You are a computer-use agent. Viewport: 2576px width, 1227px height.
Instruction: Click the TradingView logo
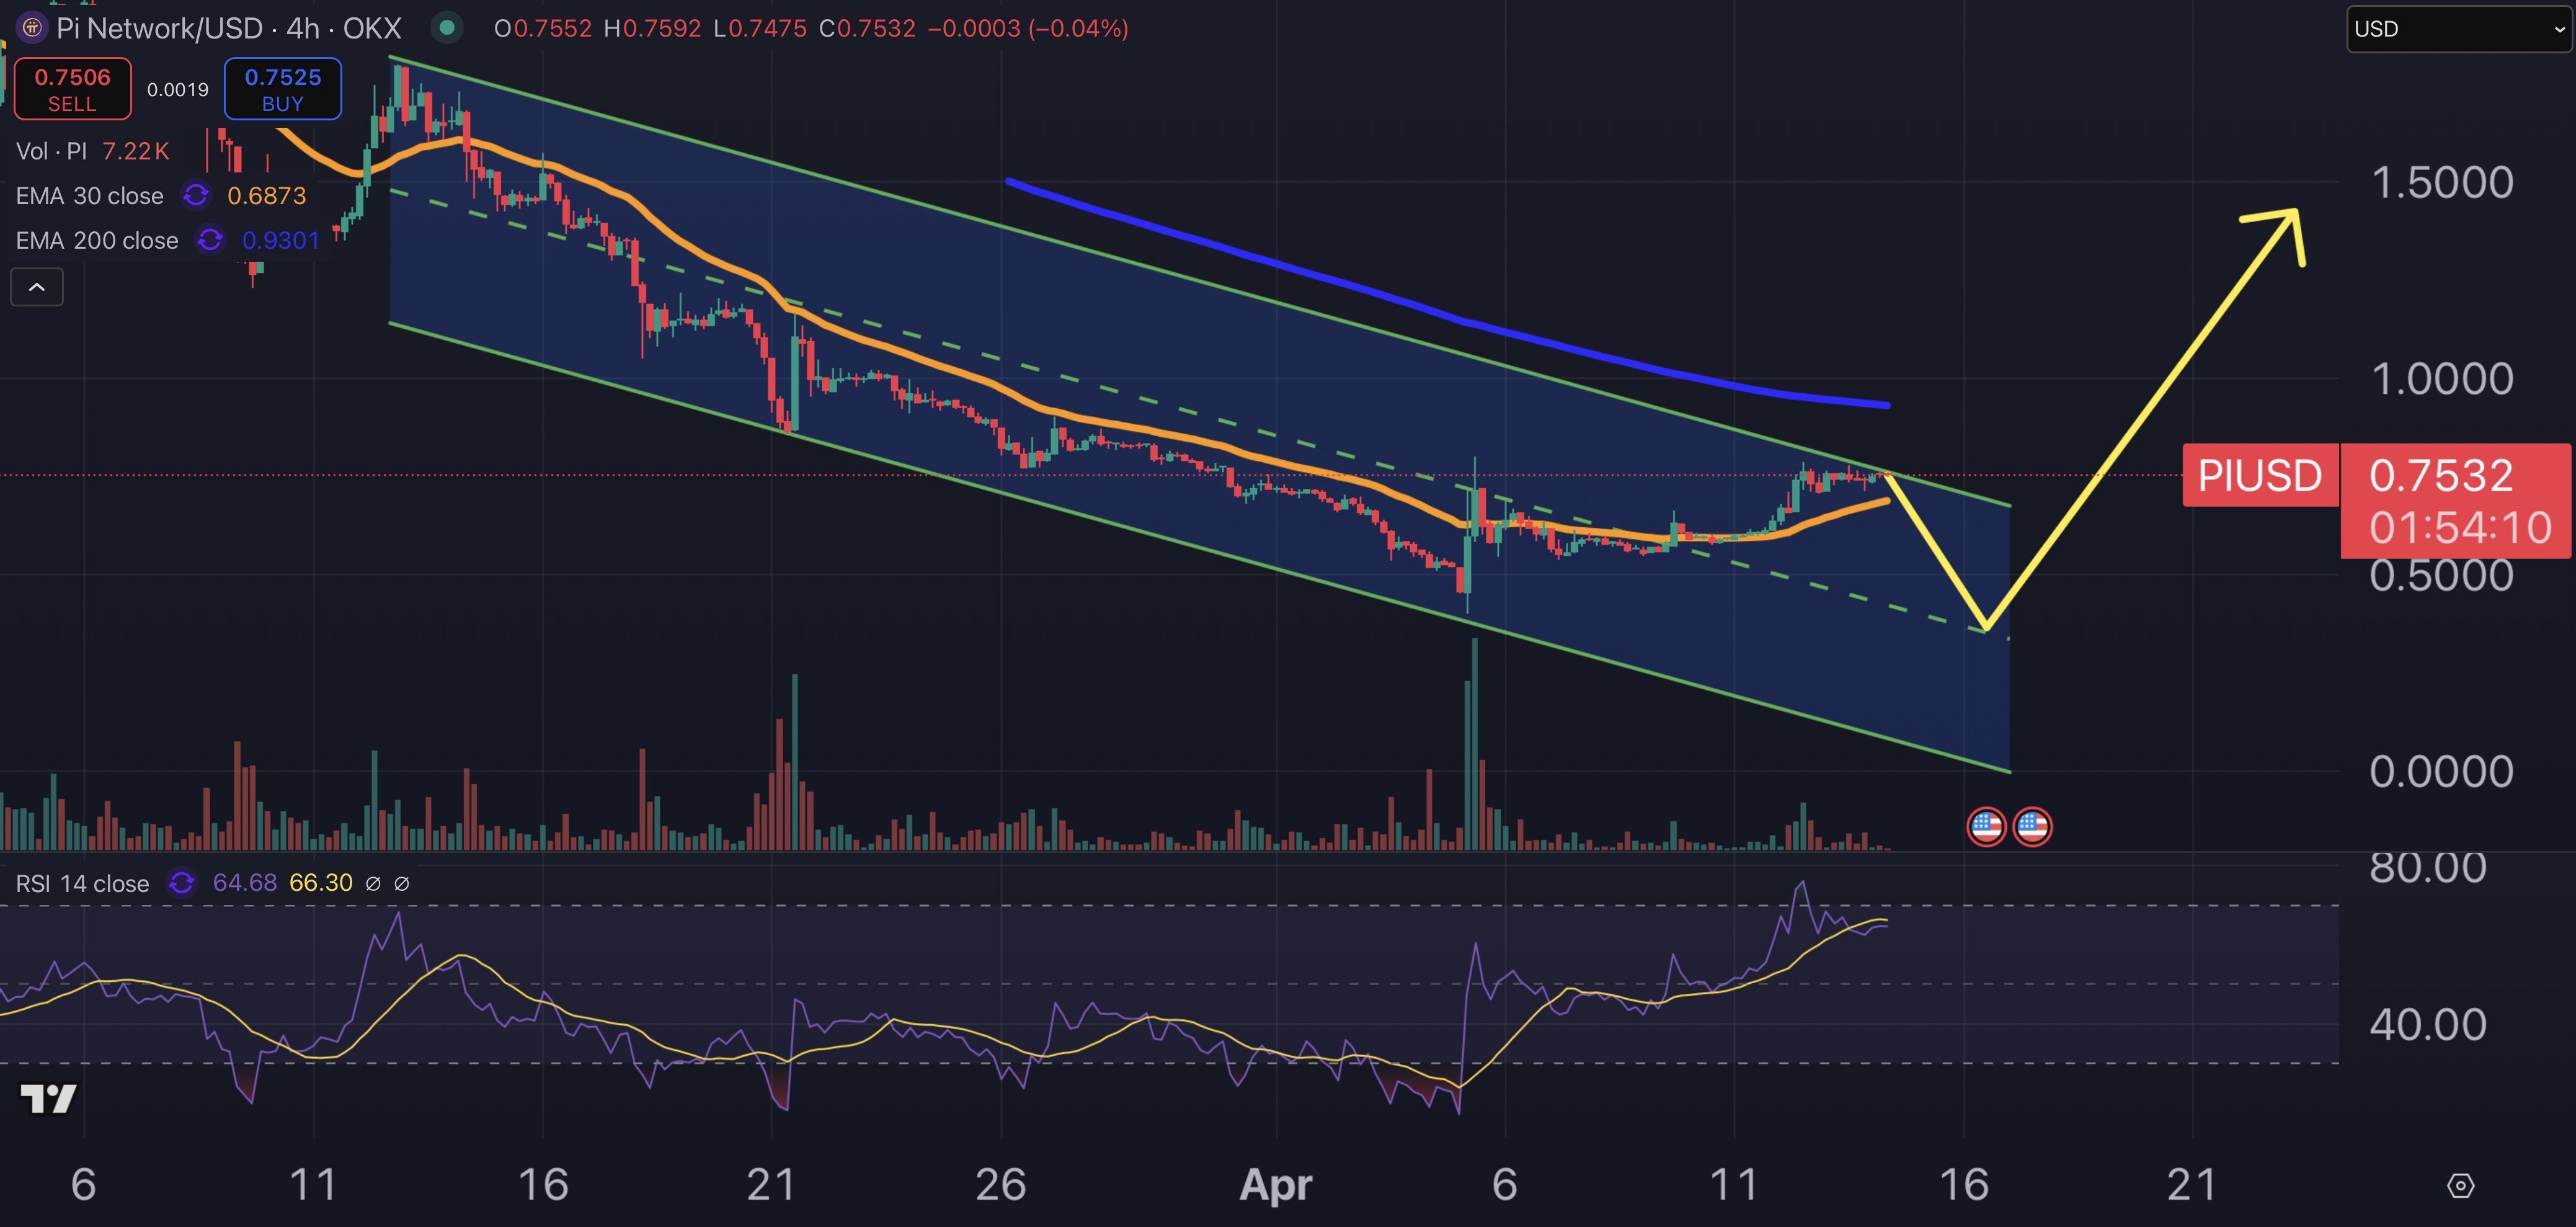pos(48,1099)
